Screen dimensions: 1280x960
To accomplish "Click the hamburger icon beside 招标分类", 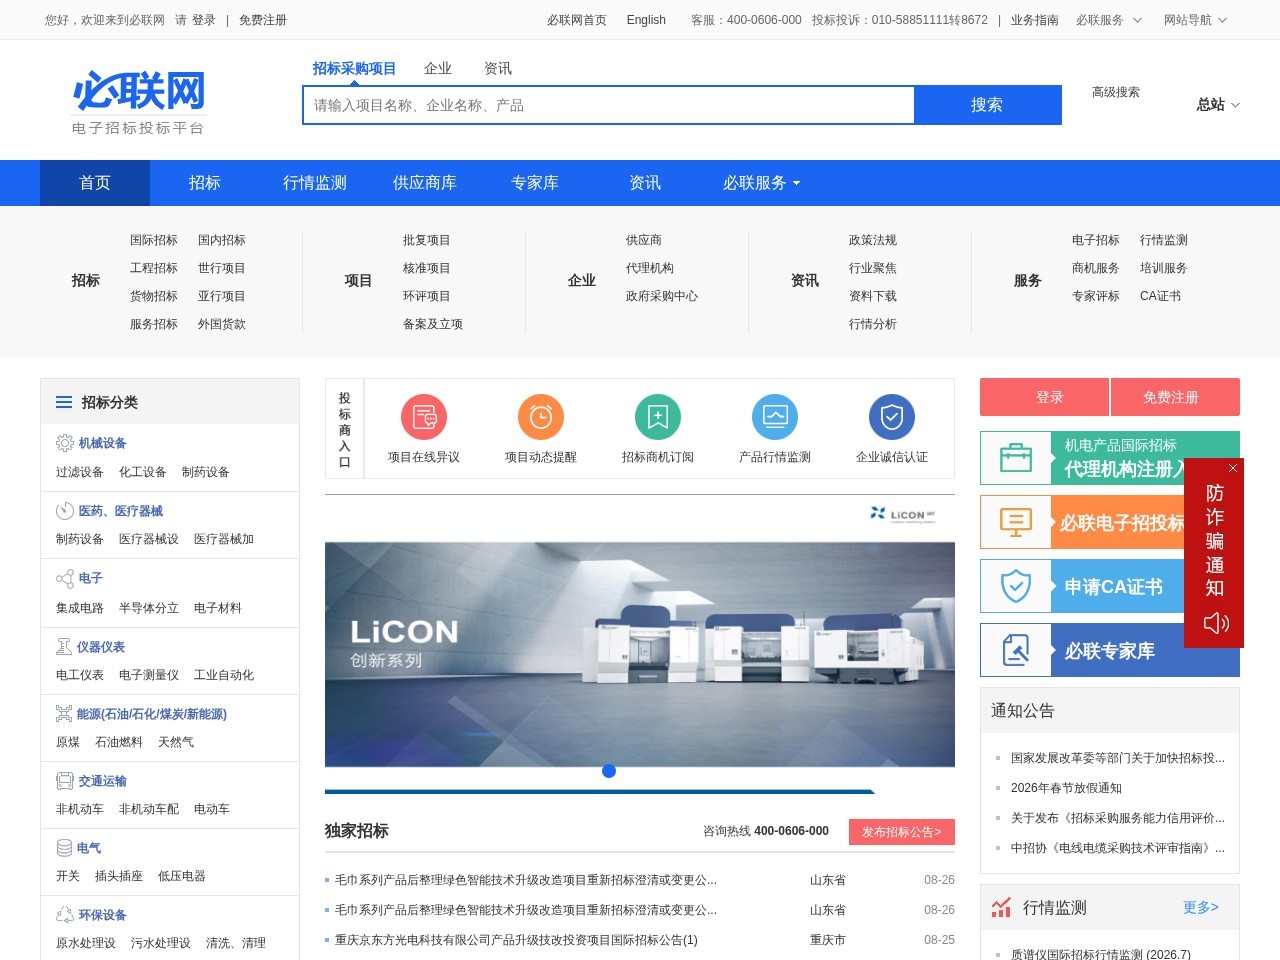I will click(64, 402).
